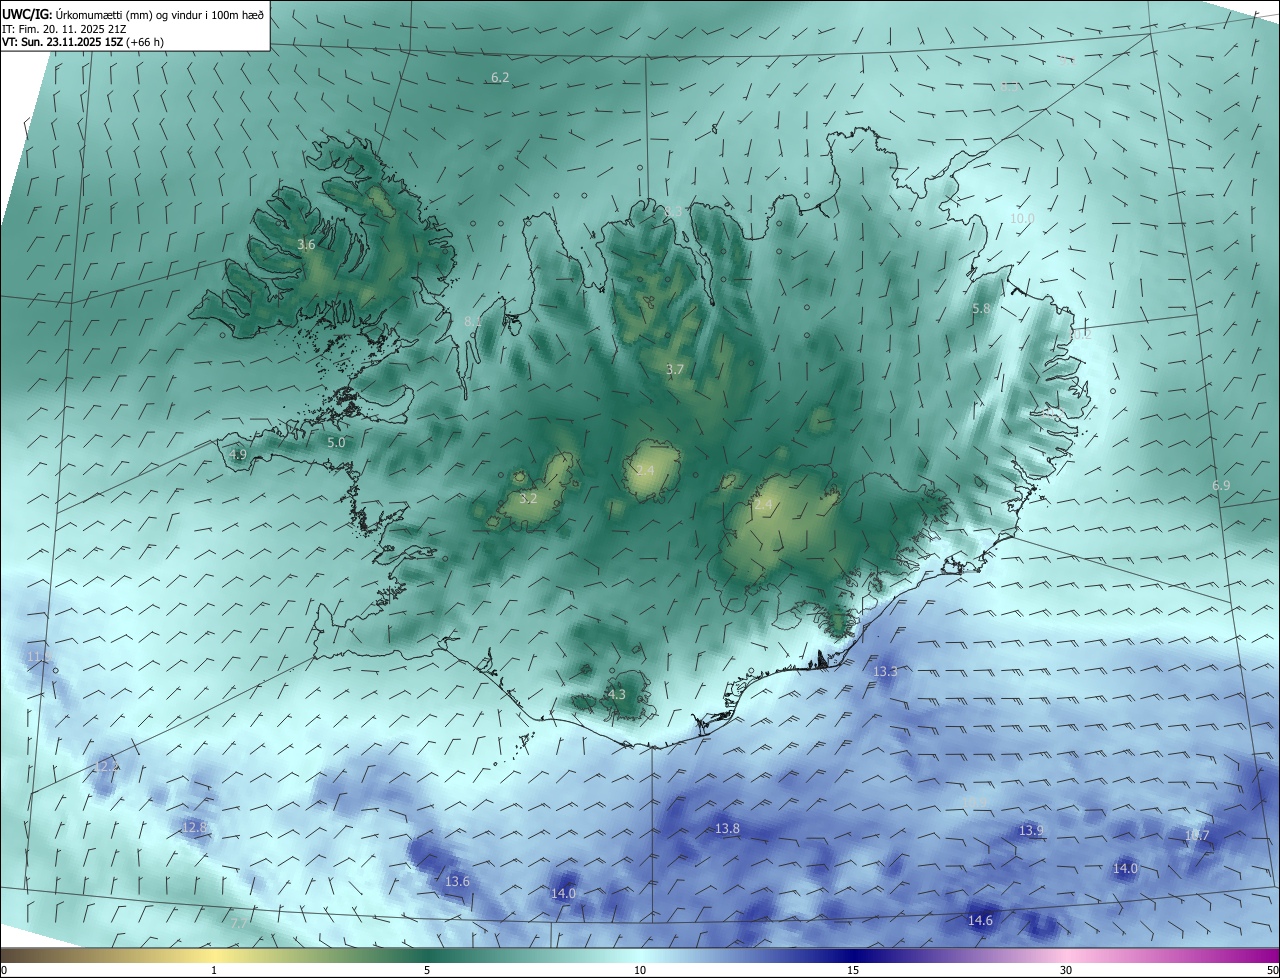Click the 6.2 value north of Iceland
Image resolution: width=1280 pixels, height=978 pixels.
500,77
